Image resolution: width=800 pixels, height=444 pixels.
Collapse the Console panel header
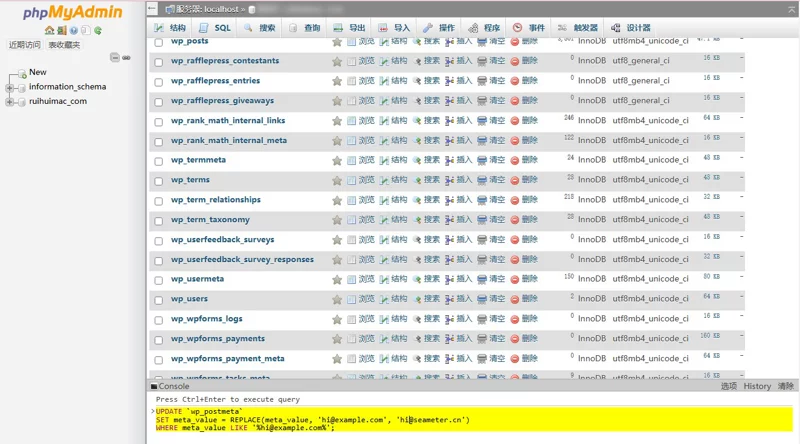170,386
